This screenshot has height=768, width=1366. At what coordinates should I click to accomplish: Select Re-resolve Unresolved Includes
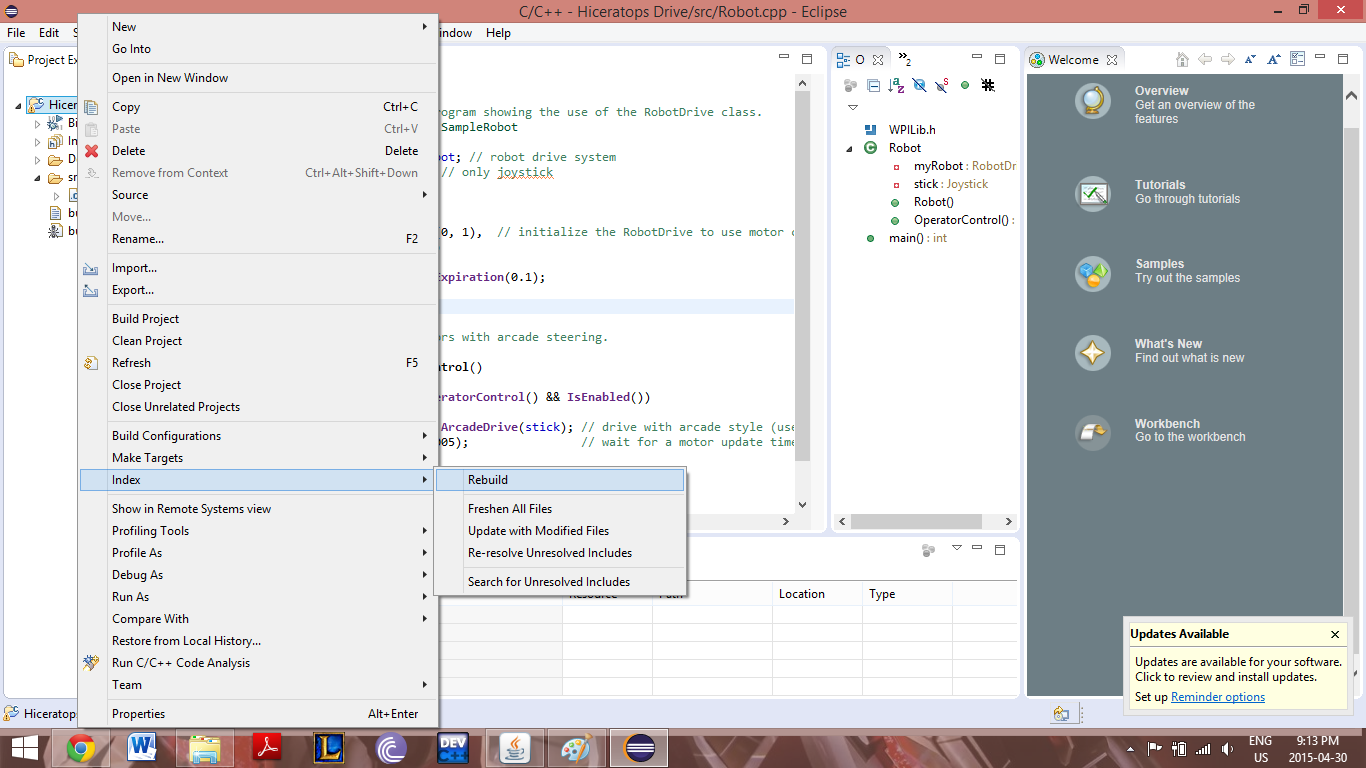(560, 553)
